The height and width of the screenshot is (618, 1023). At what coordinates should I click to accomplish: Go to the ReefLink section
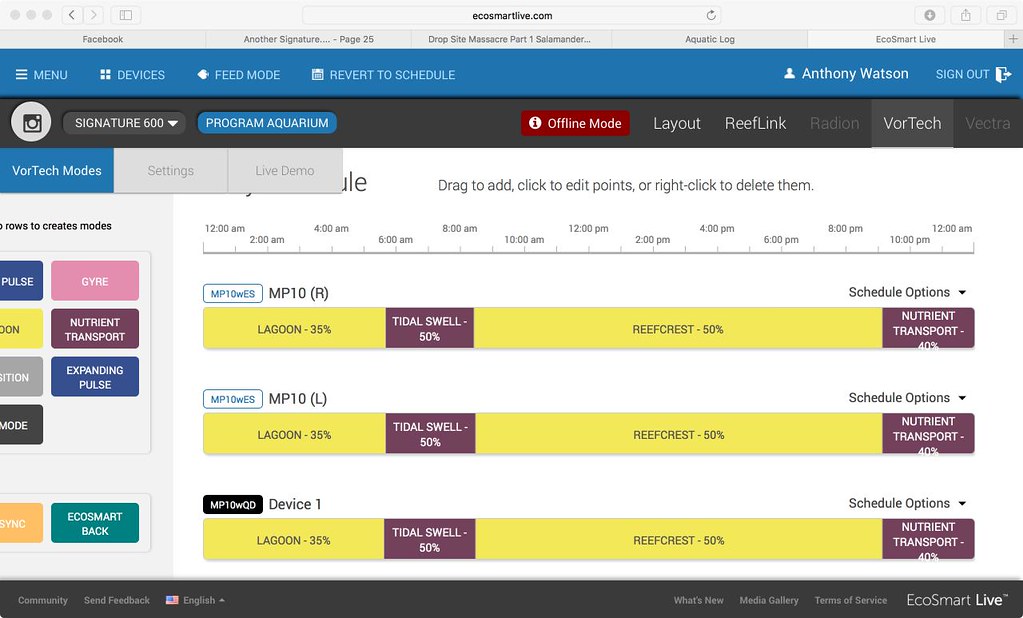(756, 123)
